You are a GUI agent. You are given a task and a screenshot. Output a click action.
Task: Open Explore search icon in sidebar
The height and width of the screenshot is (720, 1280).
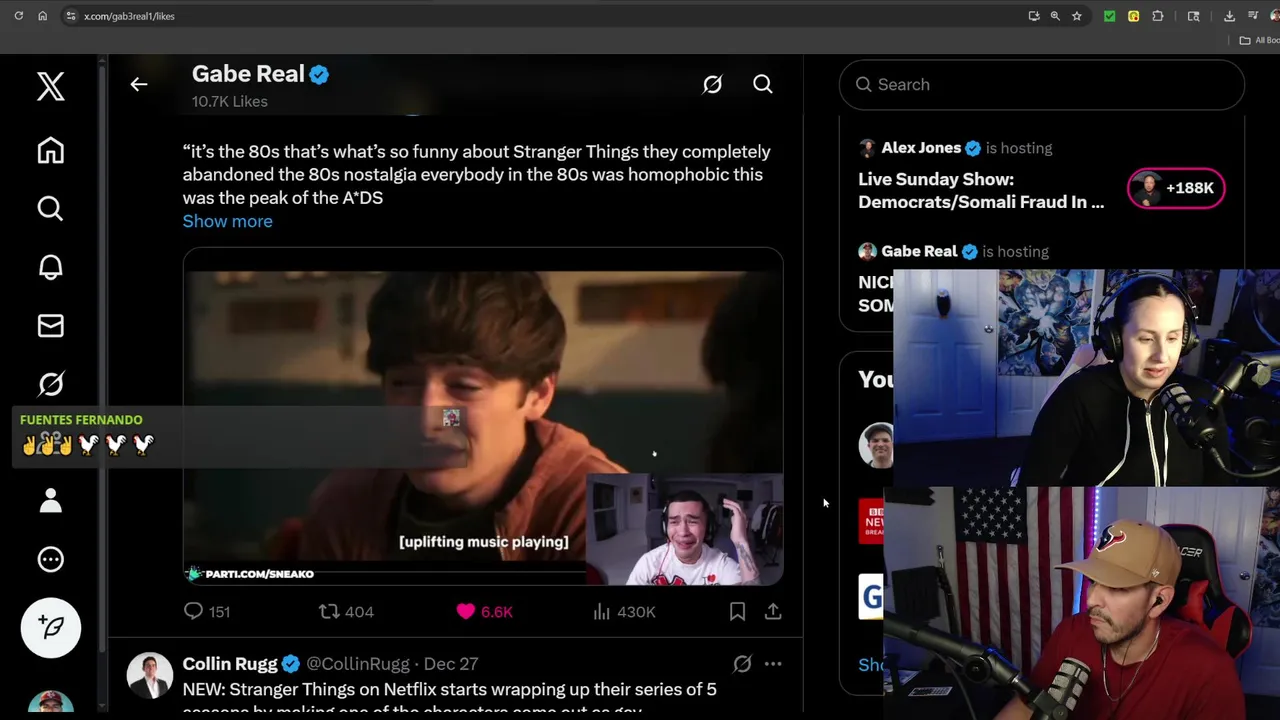[x=51, y=208]
